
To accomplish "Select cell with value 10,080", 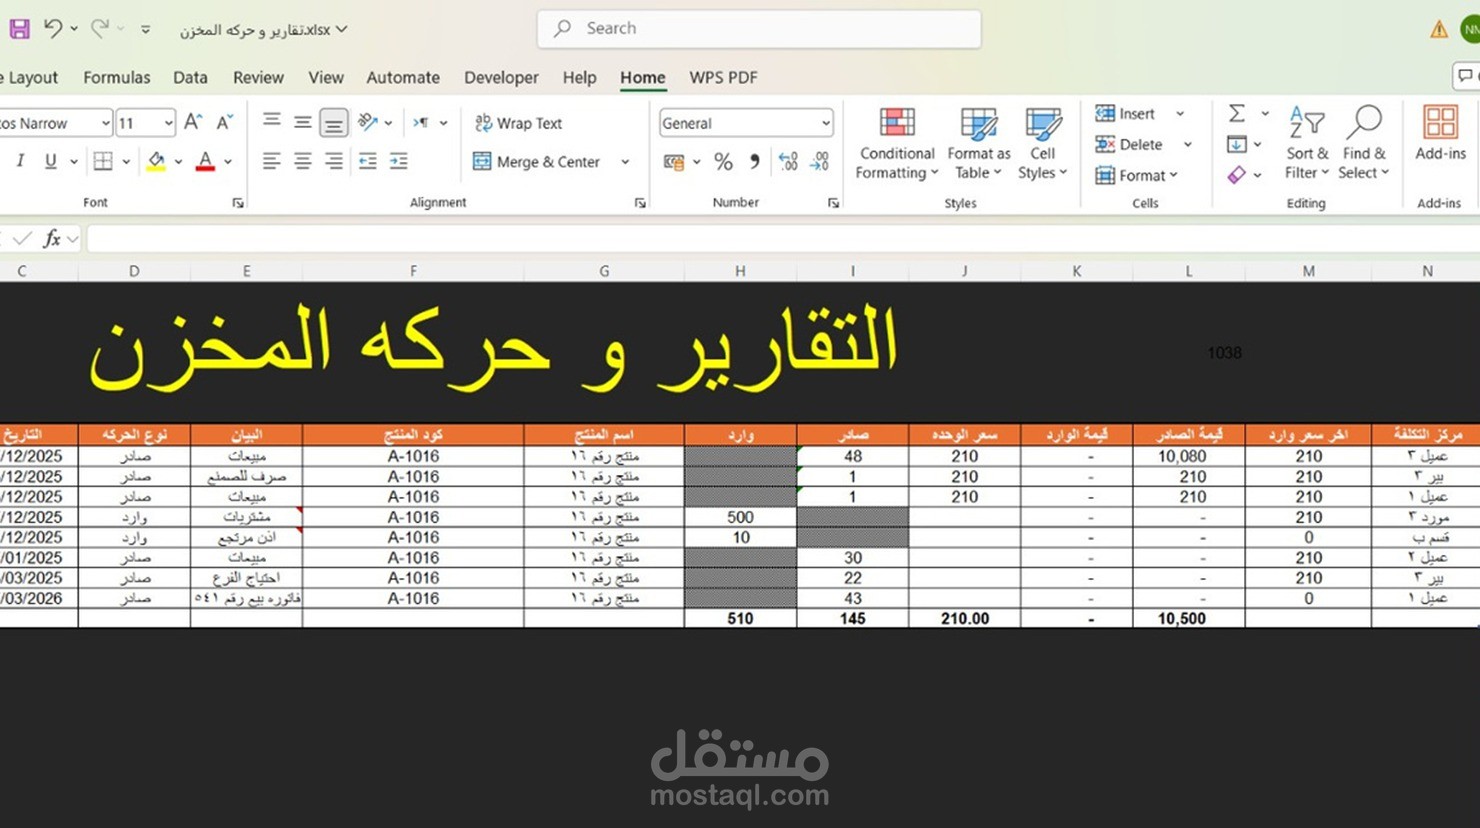I will [1188, 456].
